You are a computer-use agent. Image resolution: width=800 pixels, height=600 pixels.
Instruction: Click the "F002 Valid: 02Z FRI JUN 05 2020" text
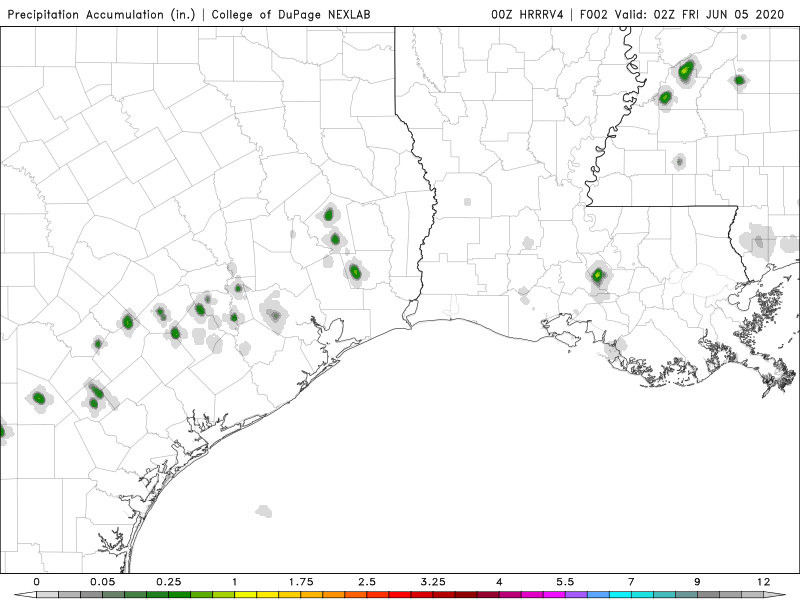(682, 14)
